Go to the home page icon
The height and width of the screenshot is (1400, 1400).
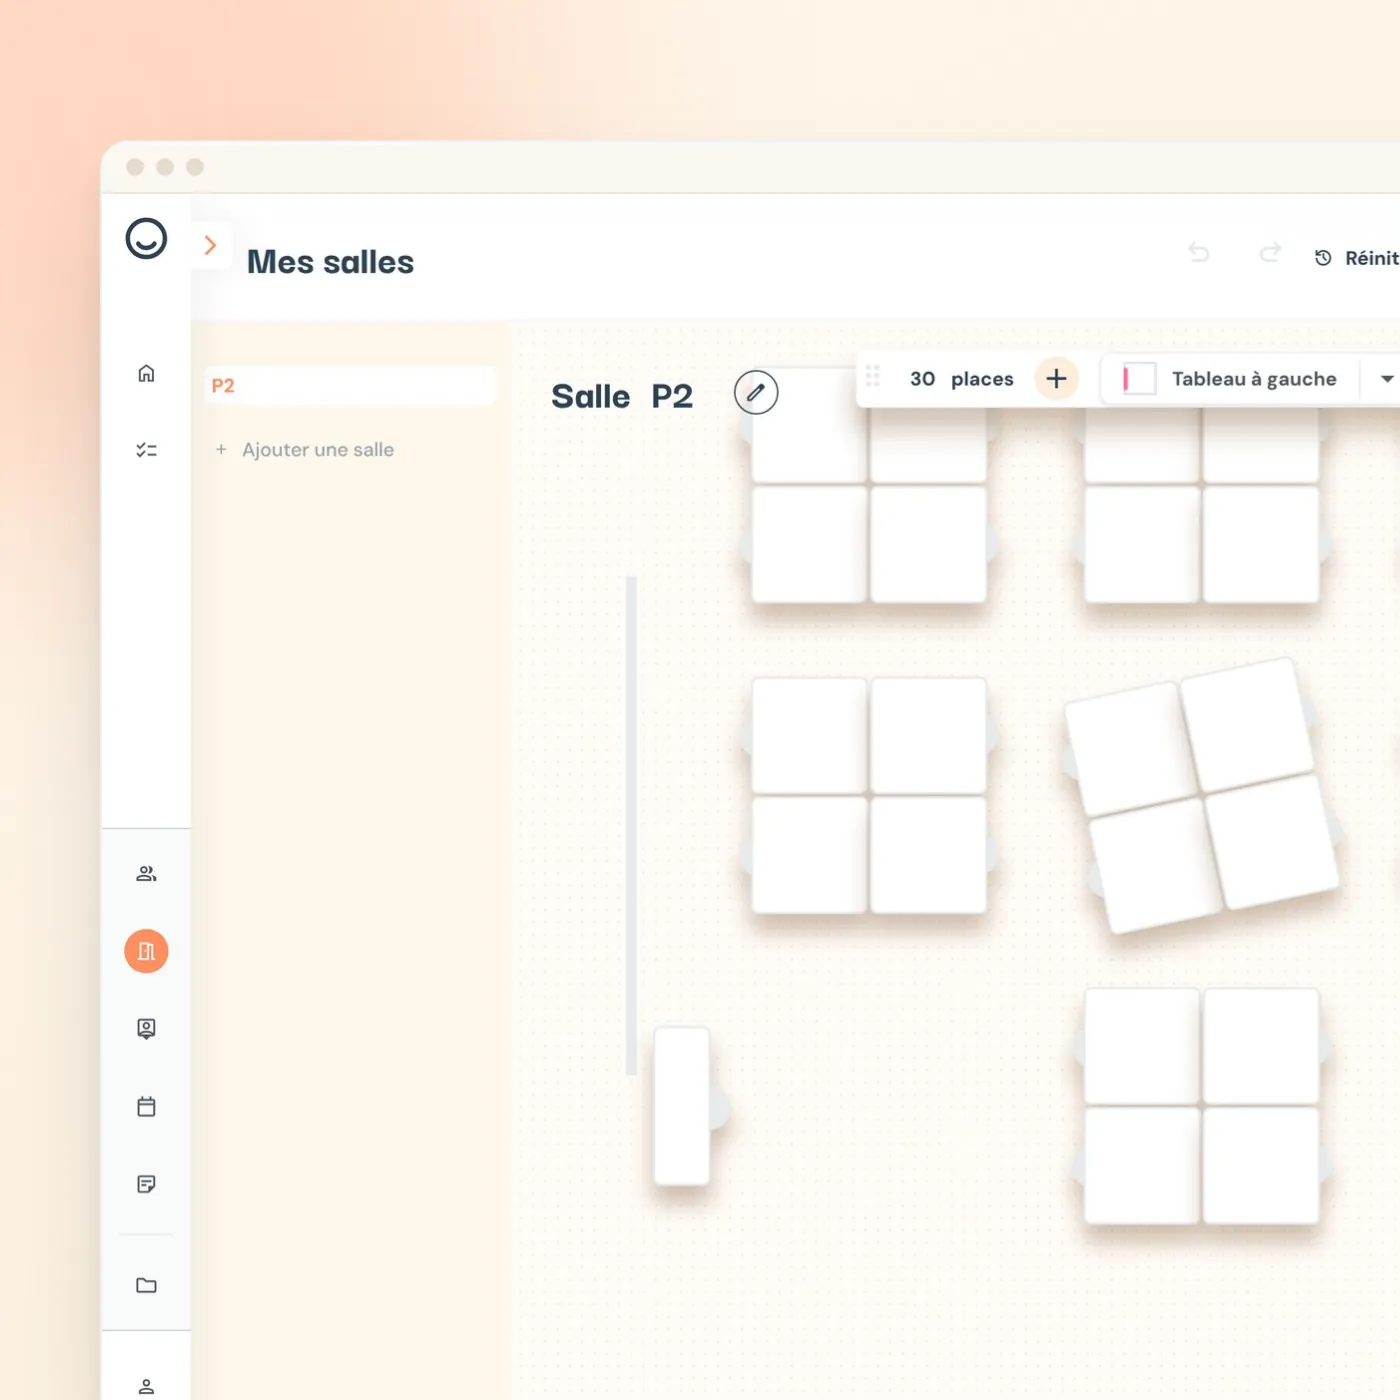[x=146, y=373]
